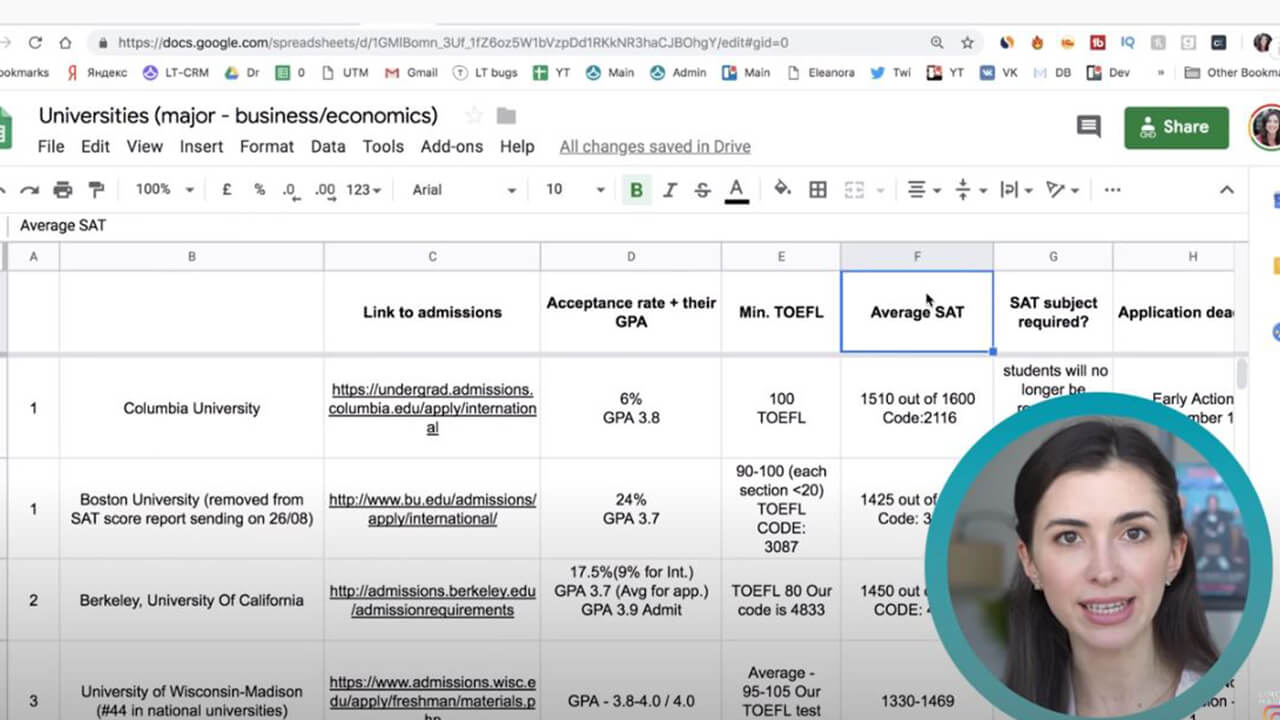The image size is (1280, 720).
Task: Click the browser reload button
Action: [x=35, y=43]
